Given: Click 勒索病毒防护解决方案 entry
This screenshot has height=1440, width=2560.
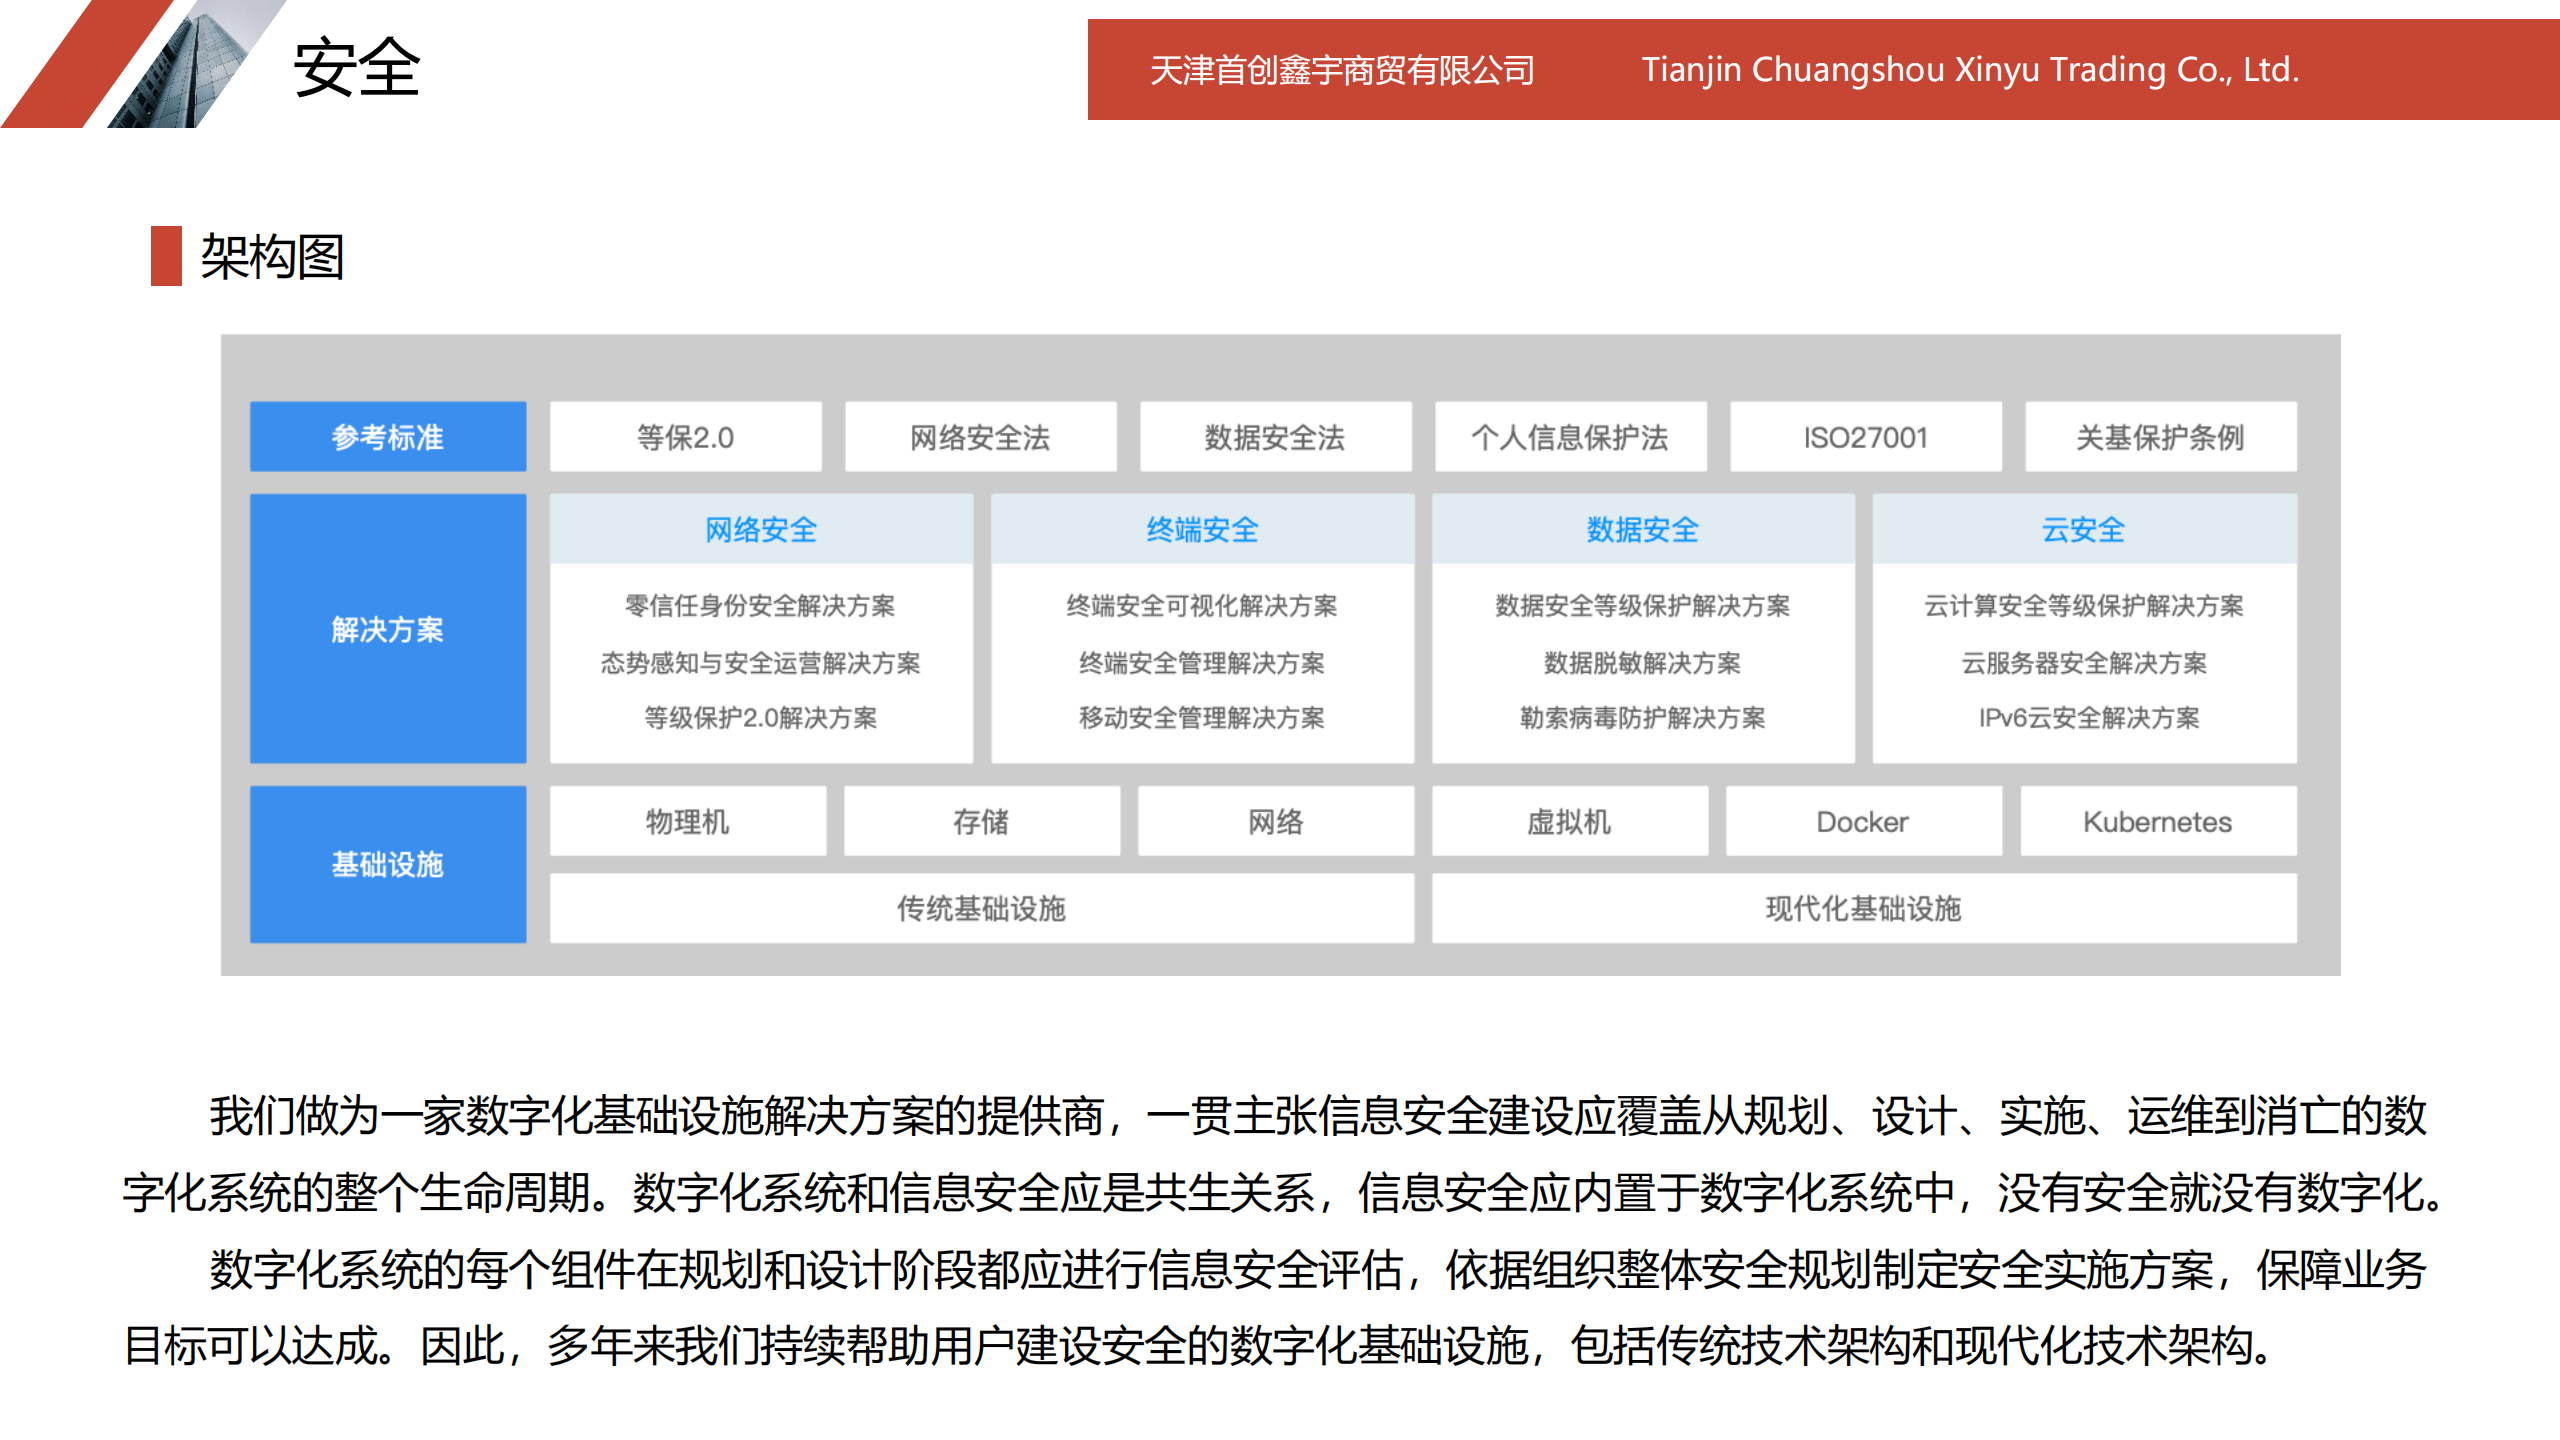Looking at the screenshot, I should tap(1643, 717).
